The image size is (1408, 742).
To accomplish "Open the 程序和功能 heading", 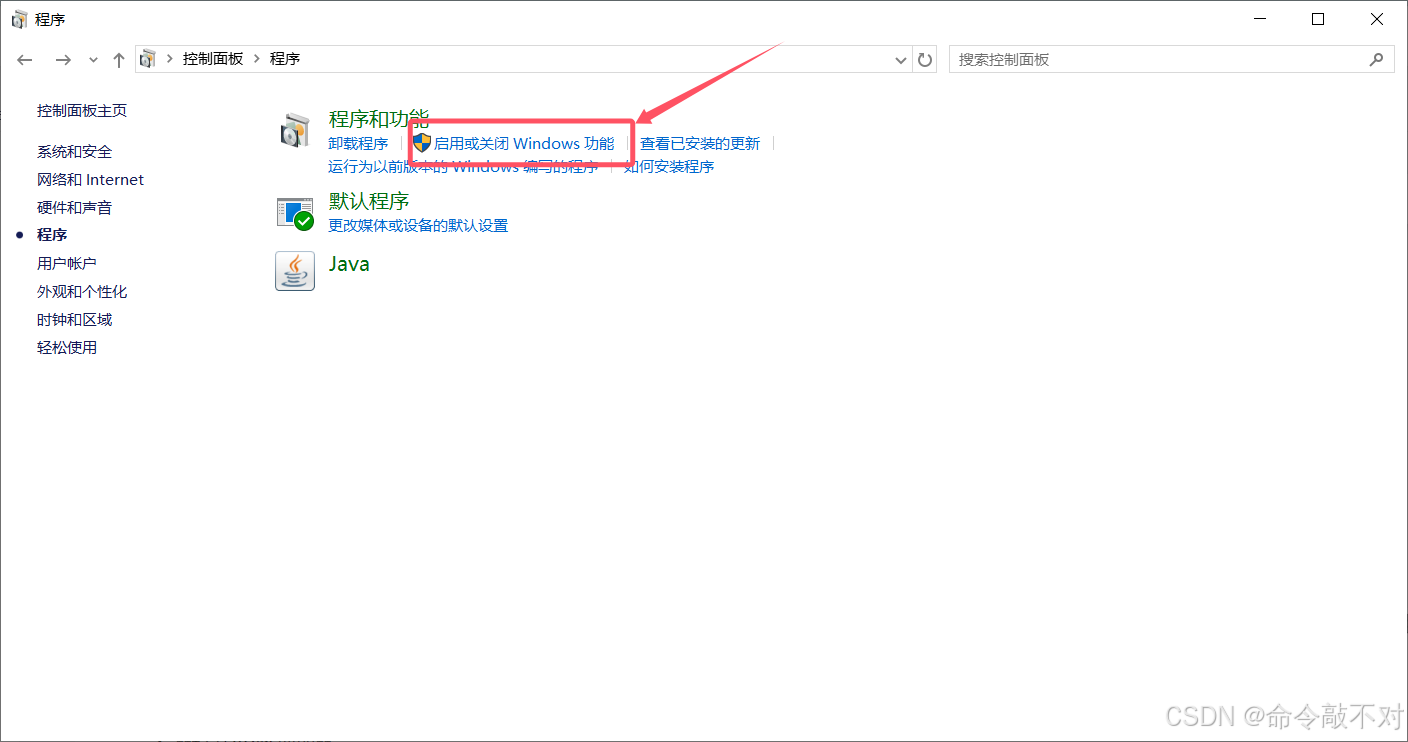I will click(379, 119).
